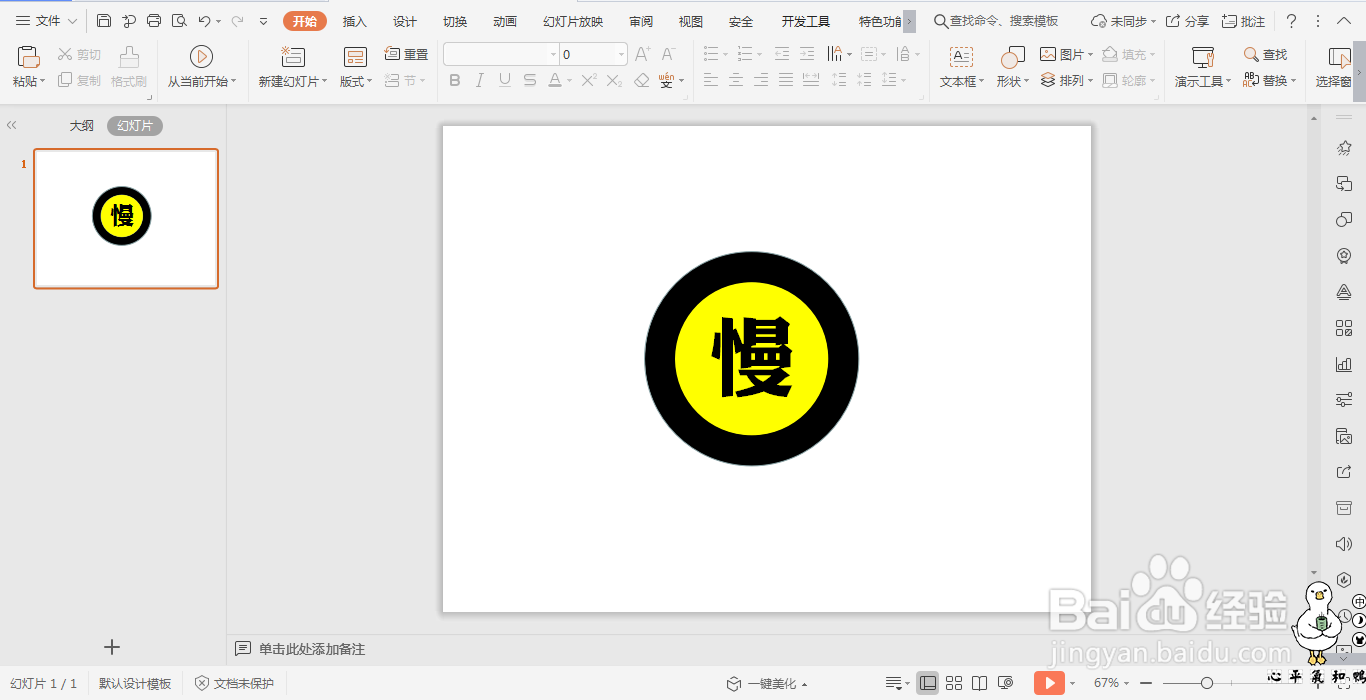Expand the Arrange (排列) dropdown
Image resolution: width=1366 pixels, height=700 pixels.
click(1090, 80)
